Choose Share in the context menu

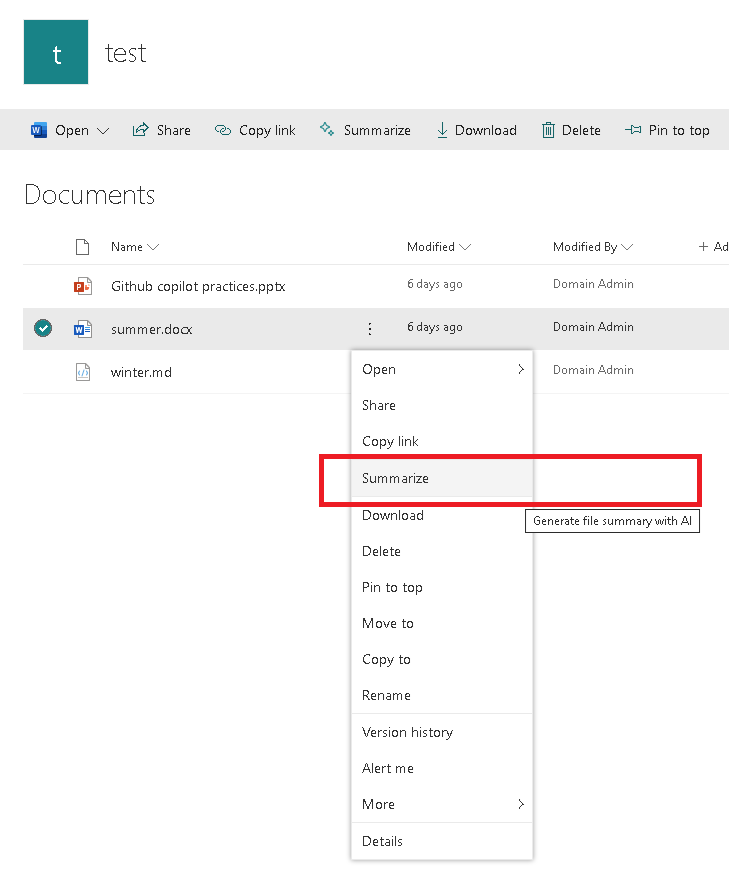pos(442,405)
